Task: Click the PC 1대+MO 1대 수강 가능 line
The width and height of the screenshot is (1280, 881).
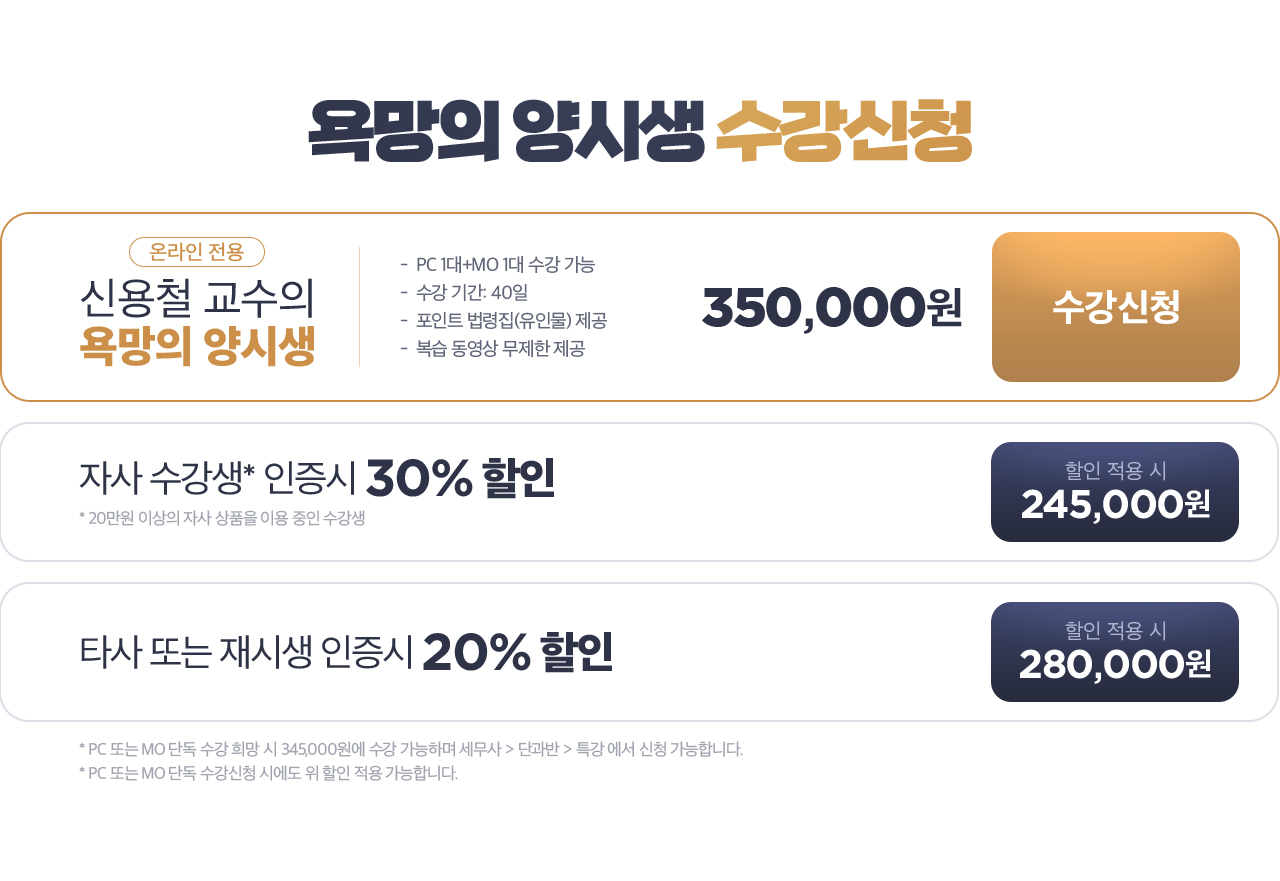Action: pos(497,265)
